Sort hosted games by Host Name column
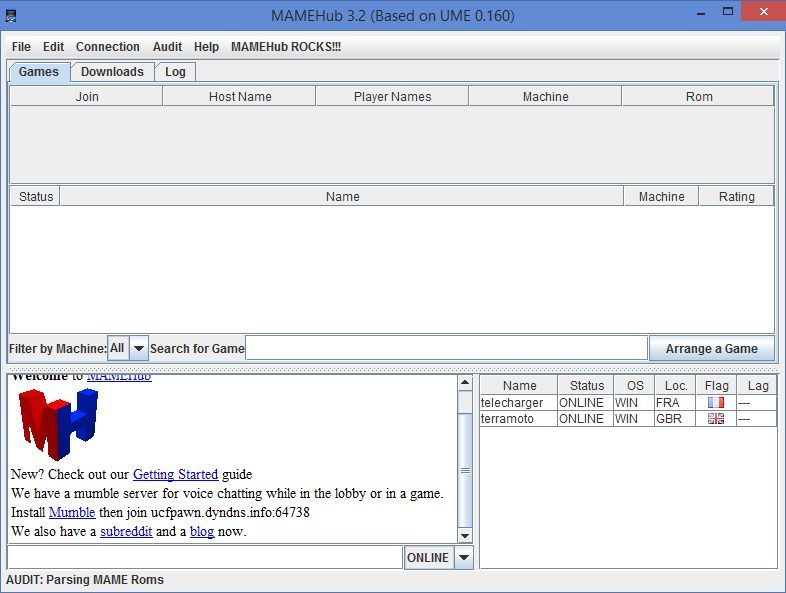786x593 pixels. pyautogui.click(x=240, y=96)
